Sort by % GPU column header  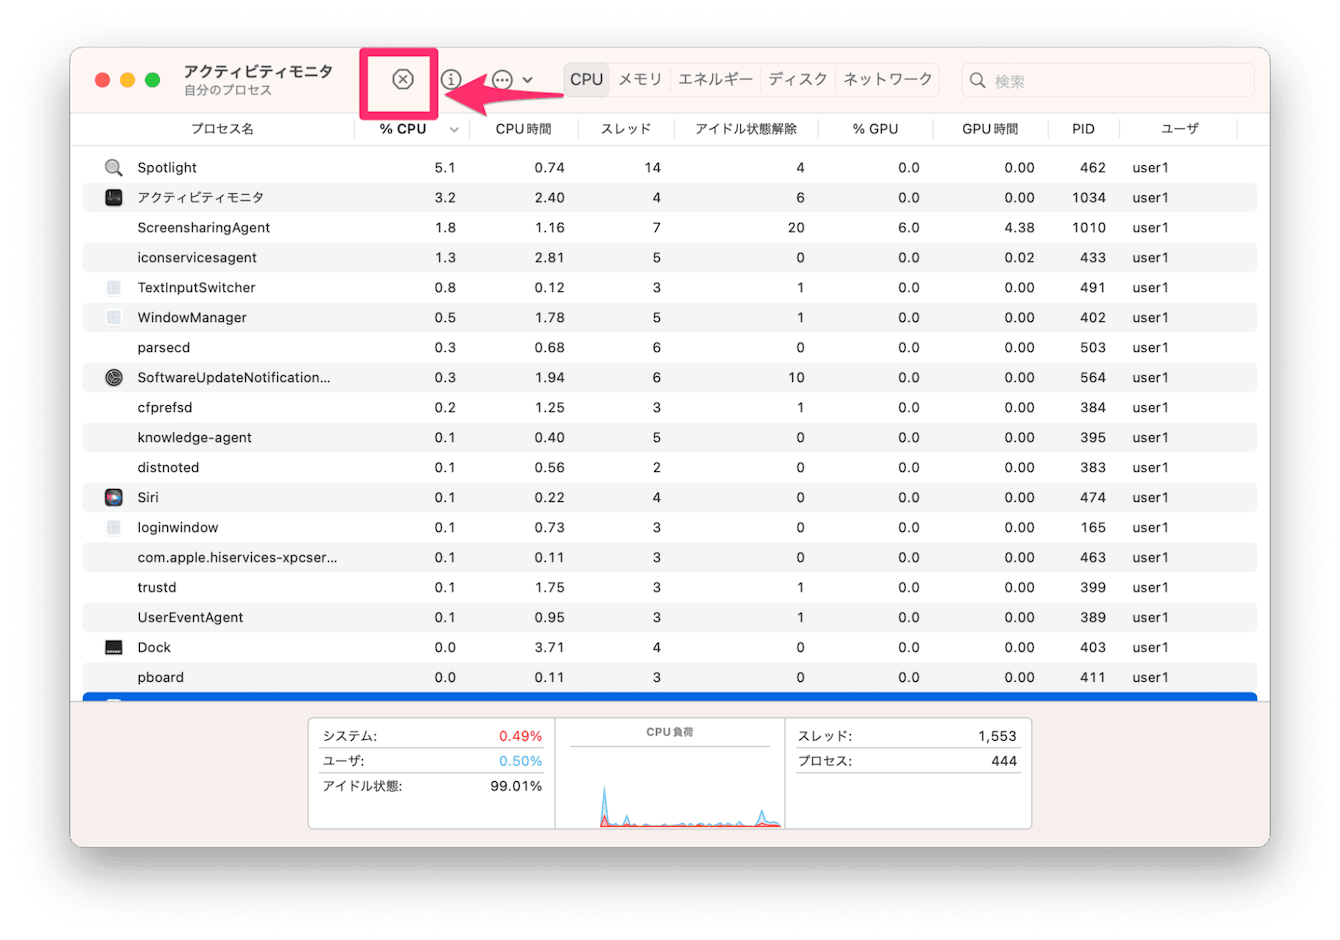tap(875, 129)
